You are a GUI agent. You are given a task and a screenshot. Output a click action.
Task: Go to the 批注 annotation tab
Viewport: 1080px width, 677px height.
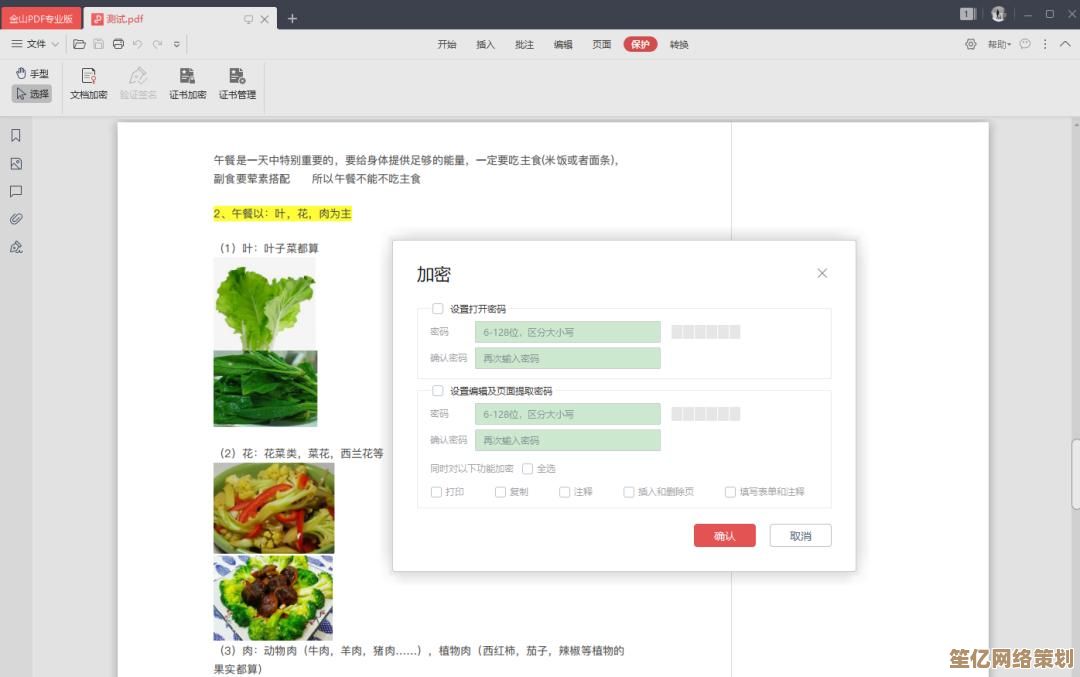click(x=524, y=44)
